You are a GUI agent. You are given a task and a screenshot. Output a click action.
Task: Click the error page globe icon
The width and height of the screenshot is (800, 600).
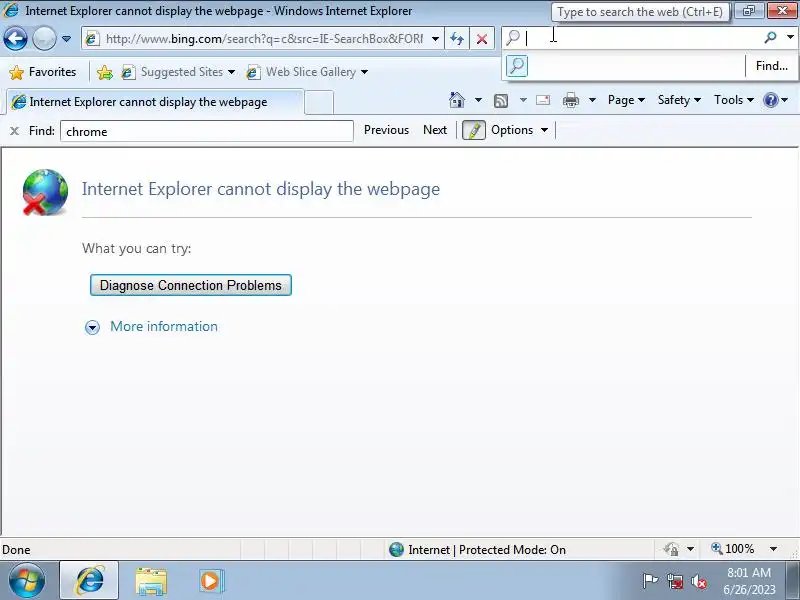pyautogui.click(x=45, y=192)
